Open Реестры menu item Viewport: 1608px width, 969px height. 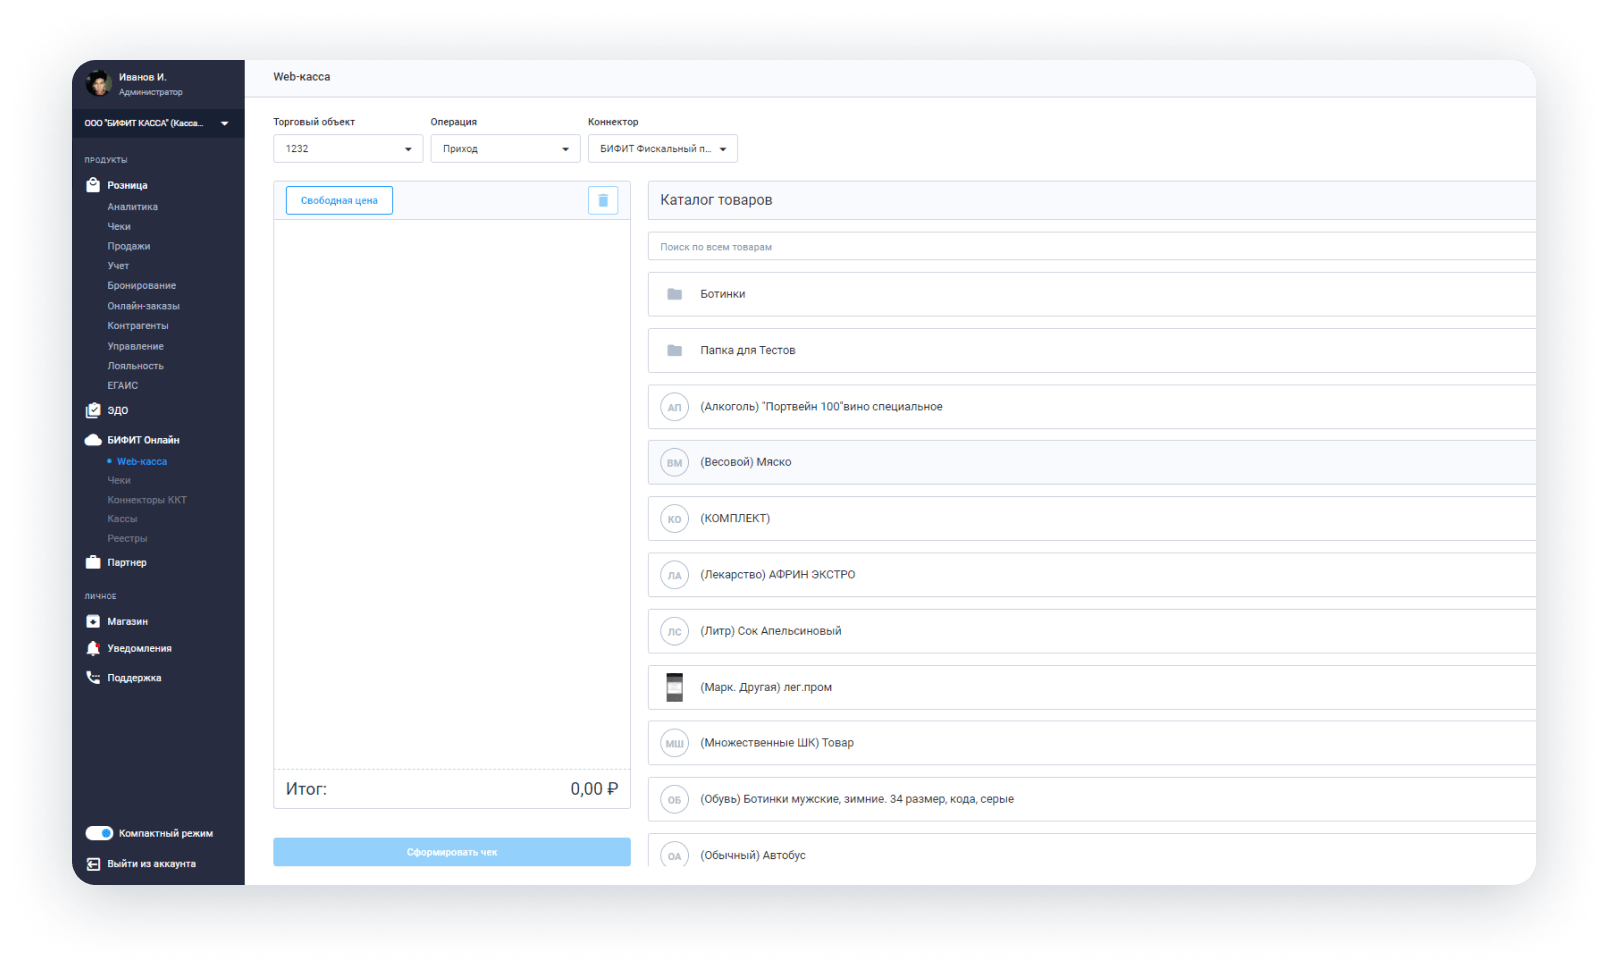[x=127, y=539]
